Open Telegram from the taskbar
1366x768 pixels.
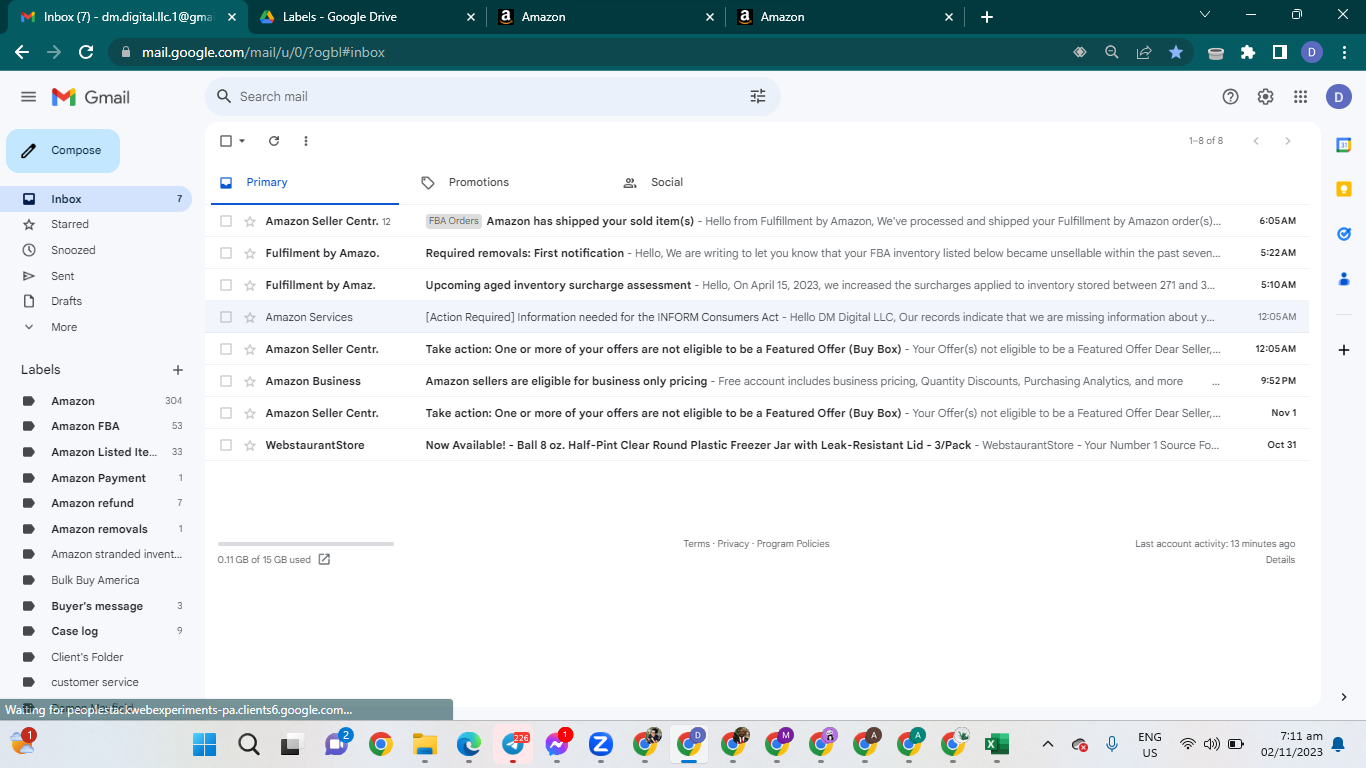(513, 744)
